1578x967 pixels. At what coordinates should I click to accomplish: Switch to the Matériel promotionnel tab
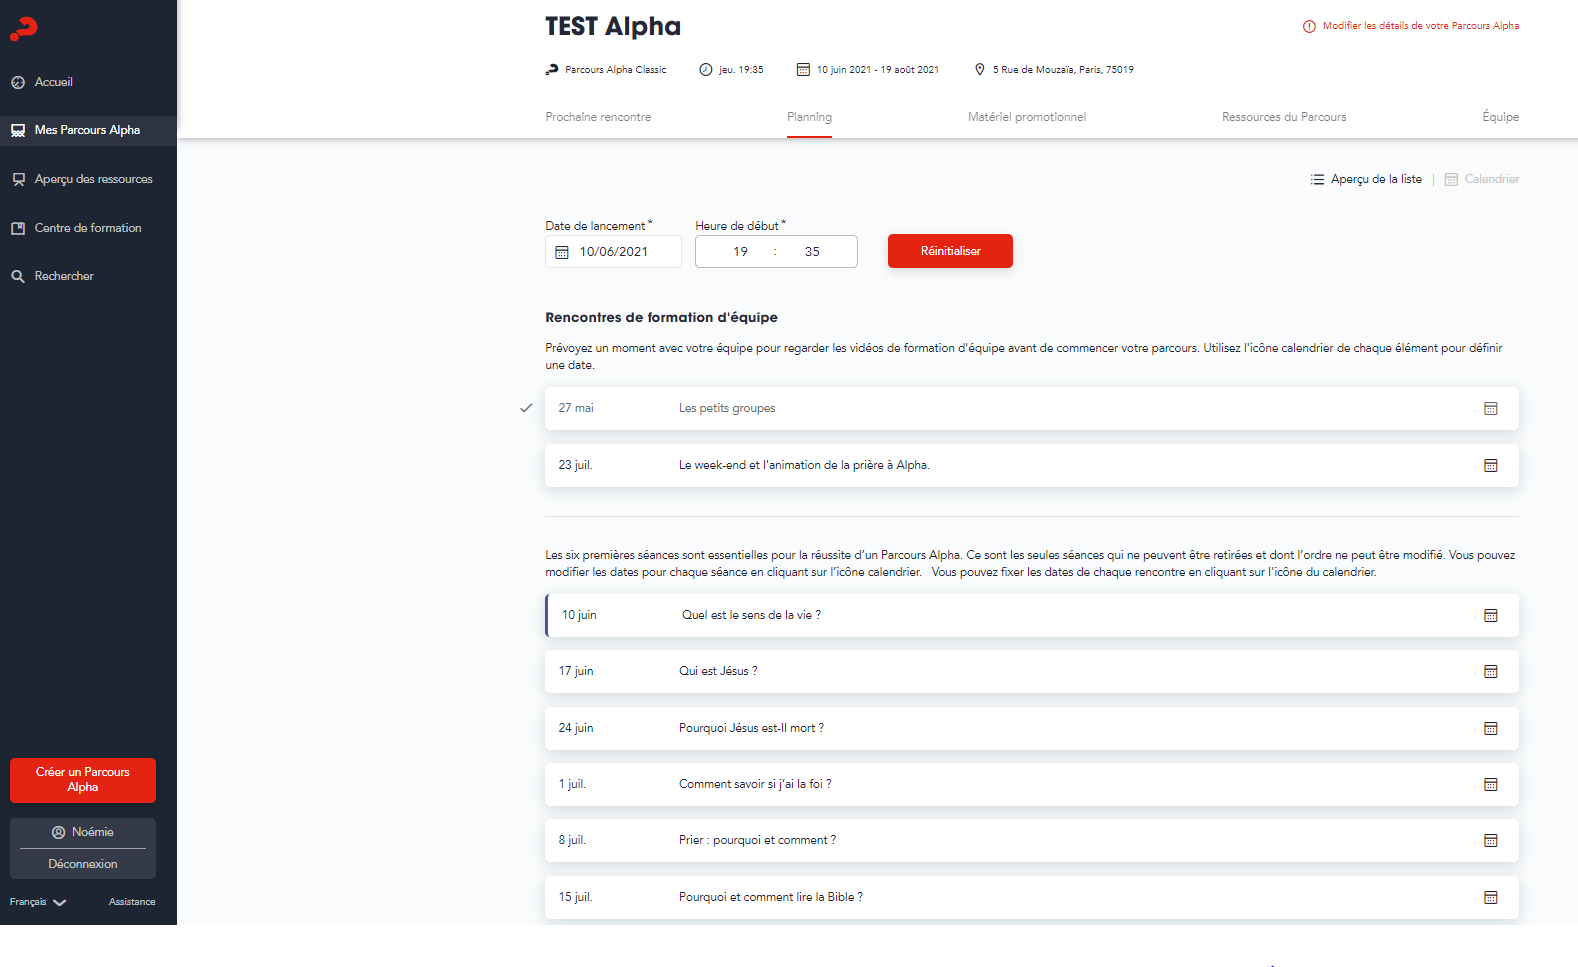[x=1027, y=117]
